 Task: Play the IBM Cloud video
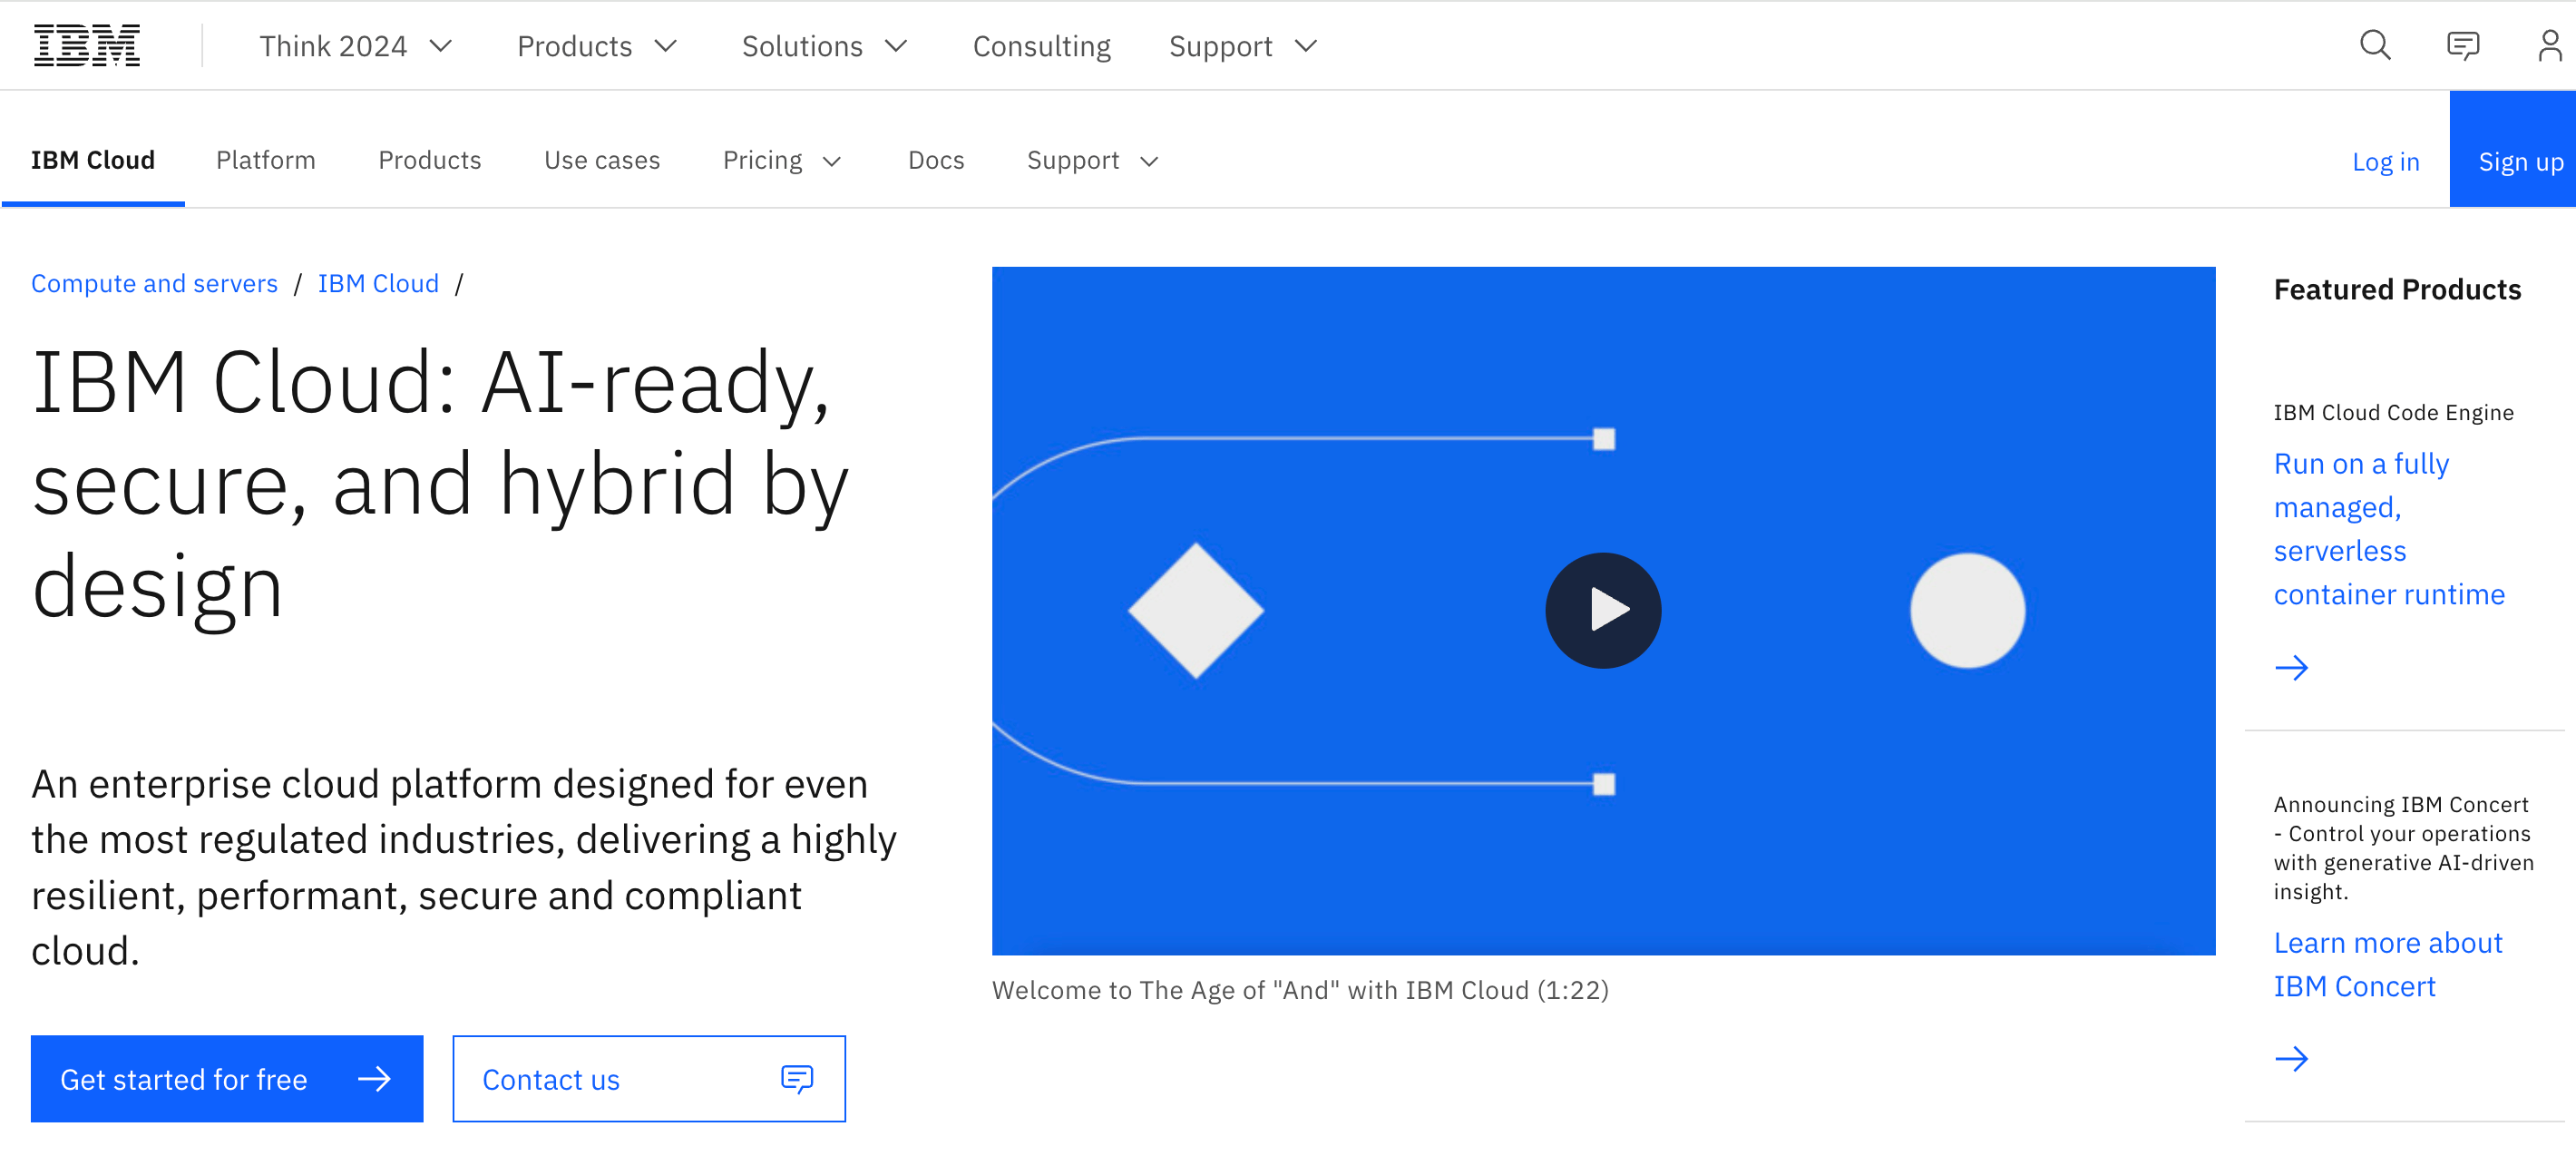(1603, 610)
